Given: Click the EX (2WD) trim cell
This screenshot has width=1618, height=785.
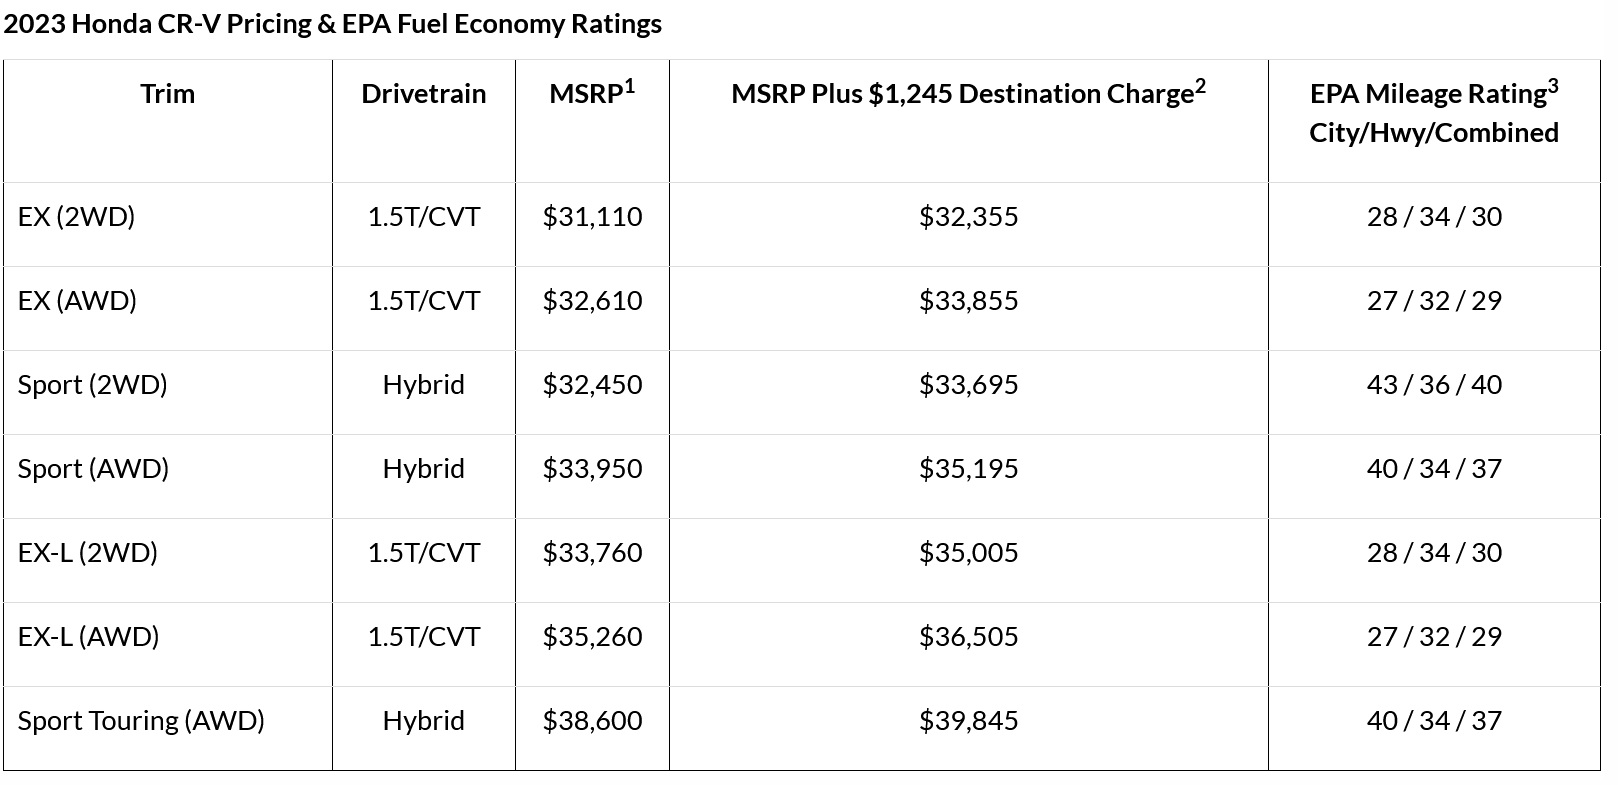Looking at the screenshot, I should click(76, 217).
